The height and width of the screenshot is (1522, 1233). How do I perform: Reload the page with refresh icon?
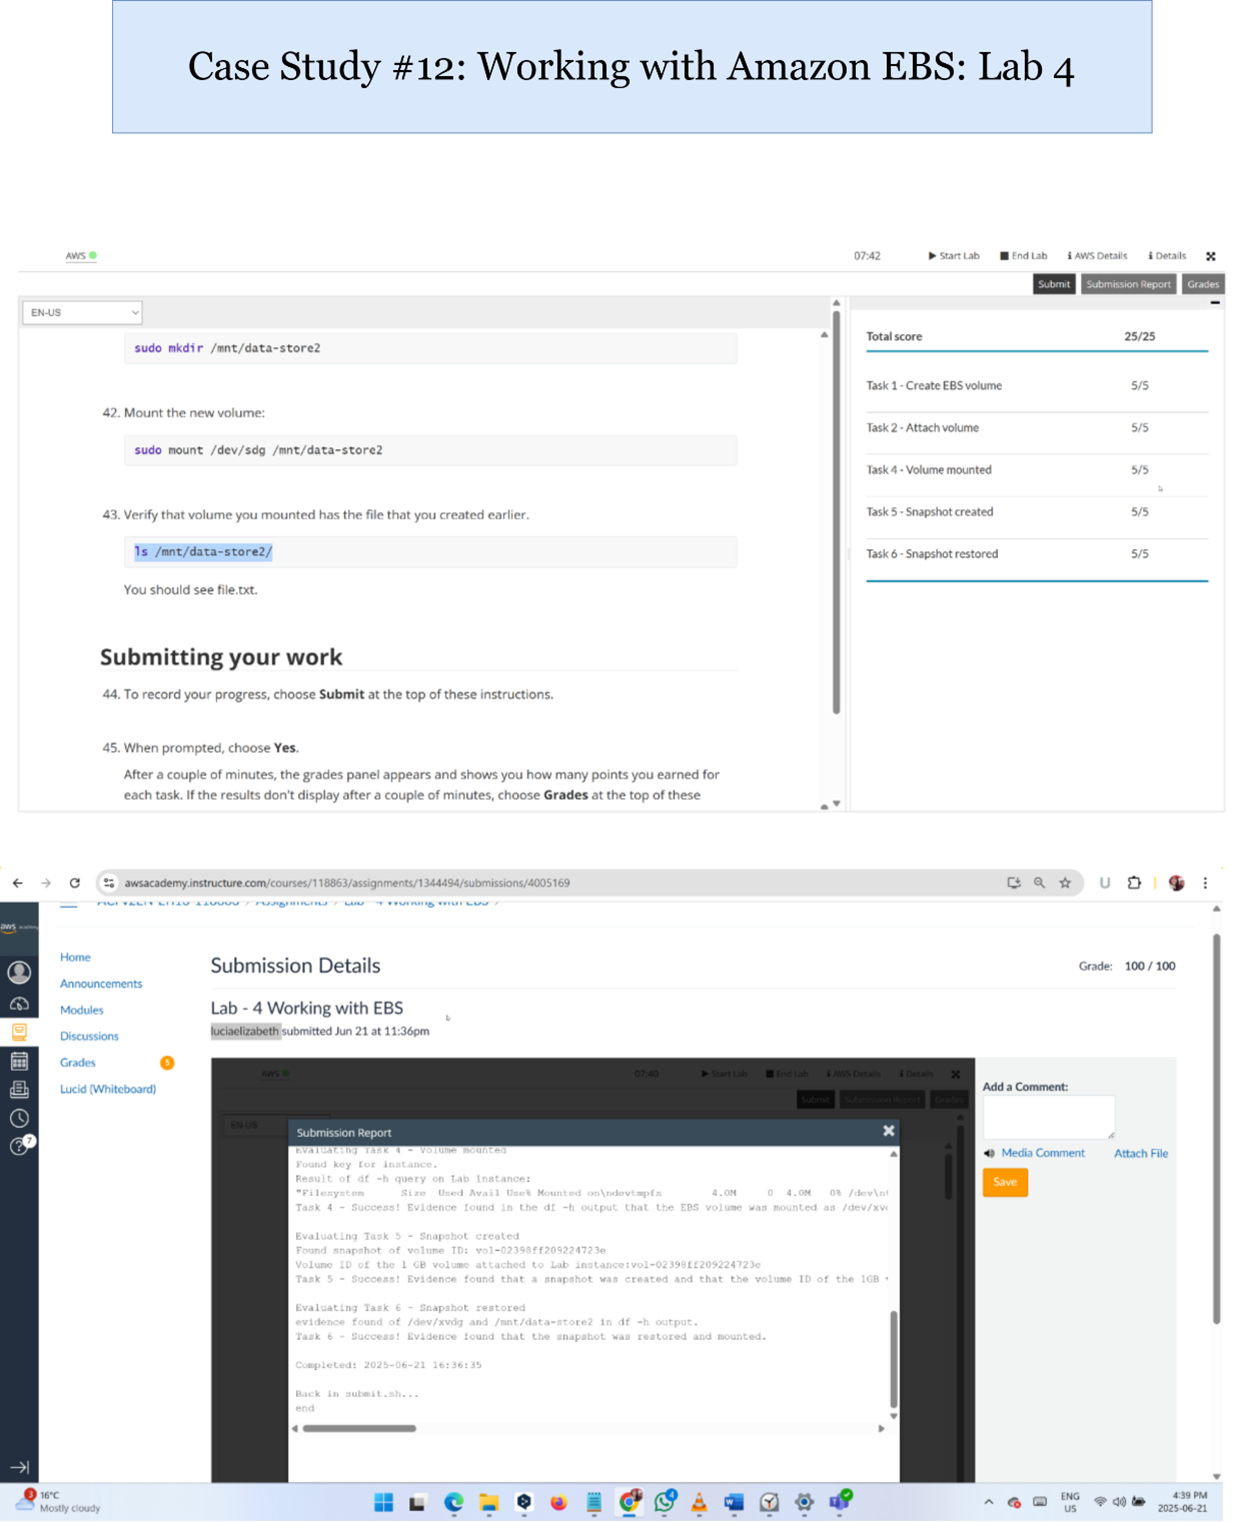coord(74,883)
